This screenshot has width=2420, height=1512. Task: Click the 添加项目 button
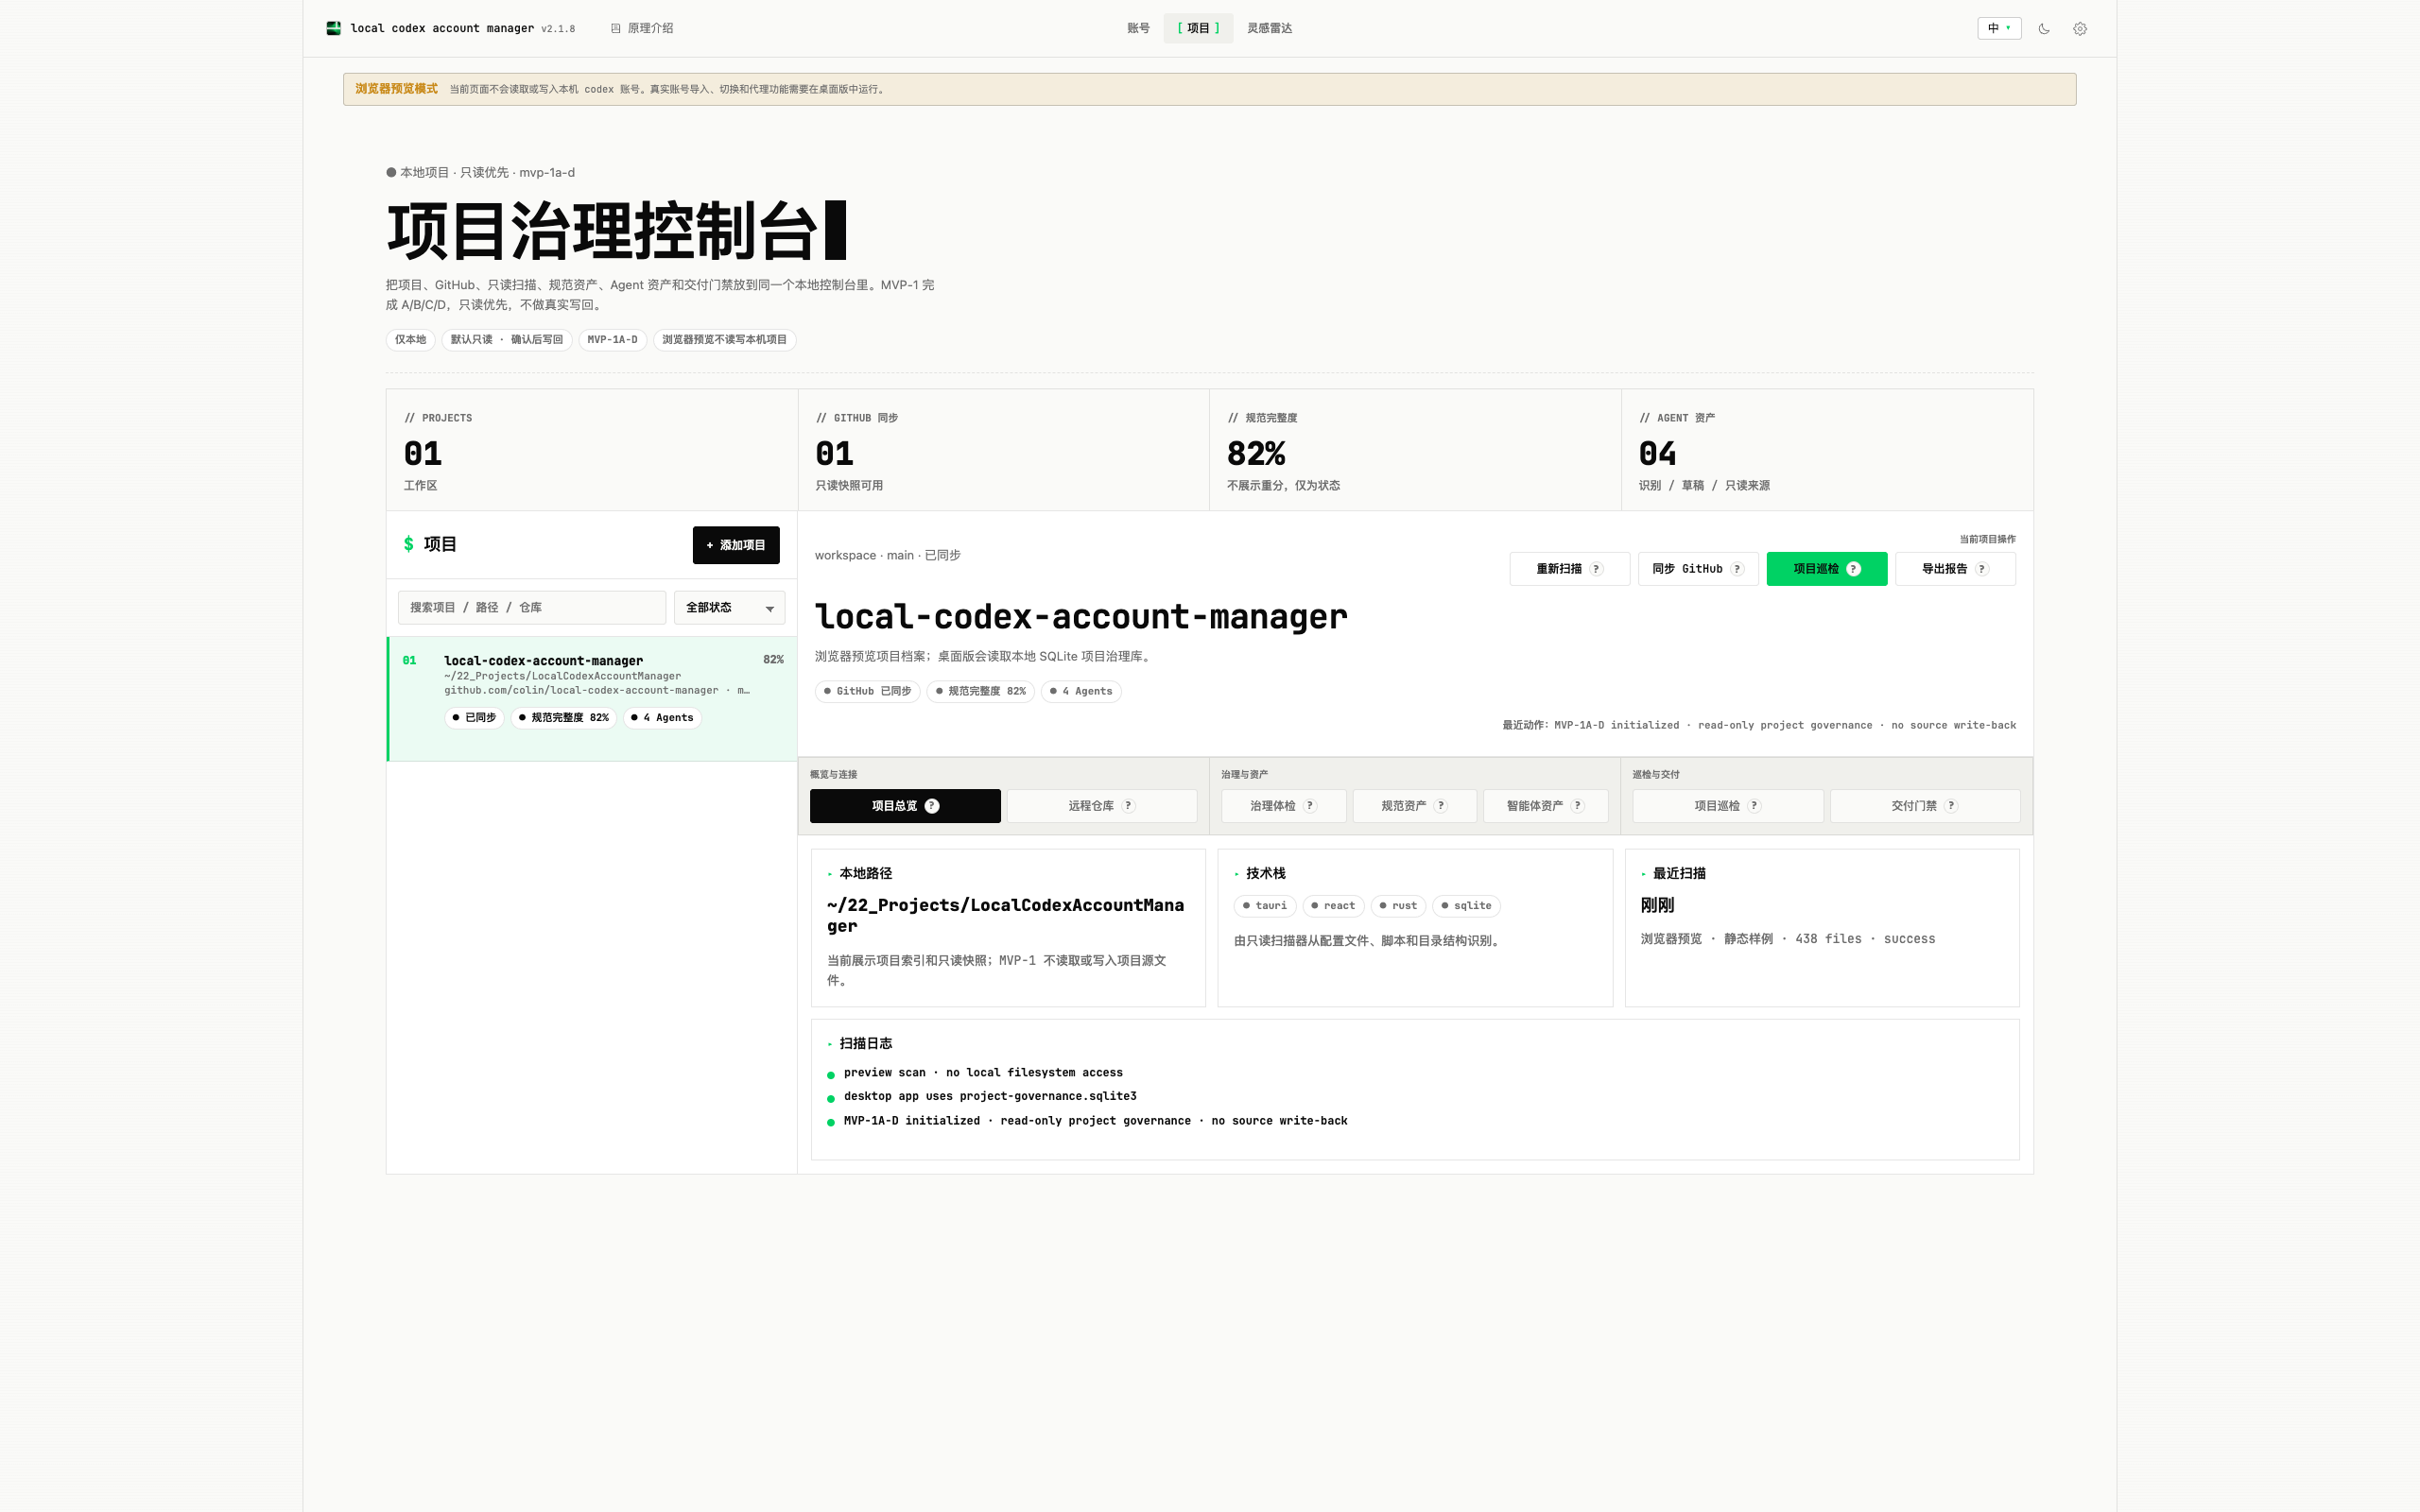coord(736,545)
